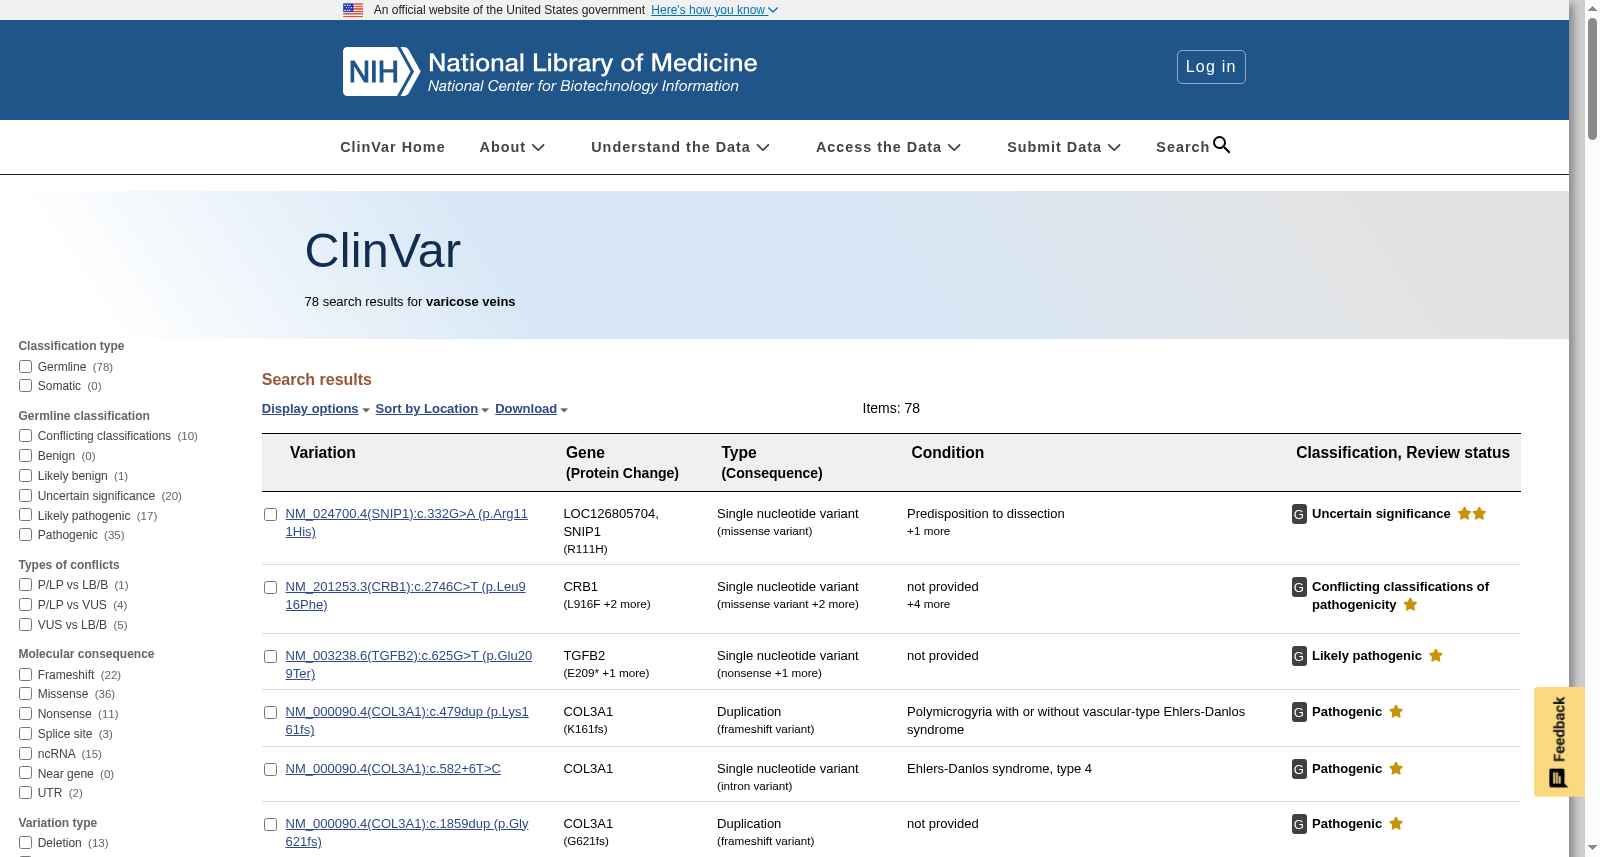Select the Likely pathogenic filter
The width and height of the screenshot is (1600, 857).
click(25, 516)
